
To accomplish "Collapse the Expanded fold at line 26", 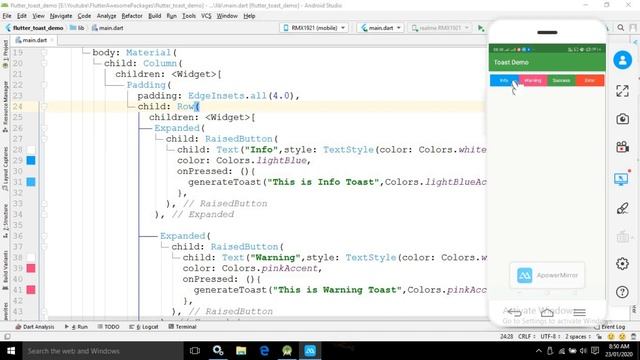I will click(44, 128).
